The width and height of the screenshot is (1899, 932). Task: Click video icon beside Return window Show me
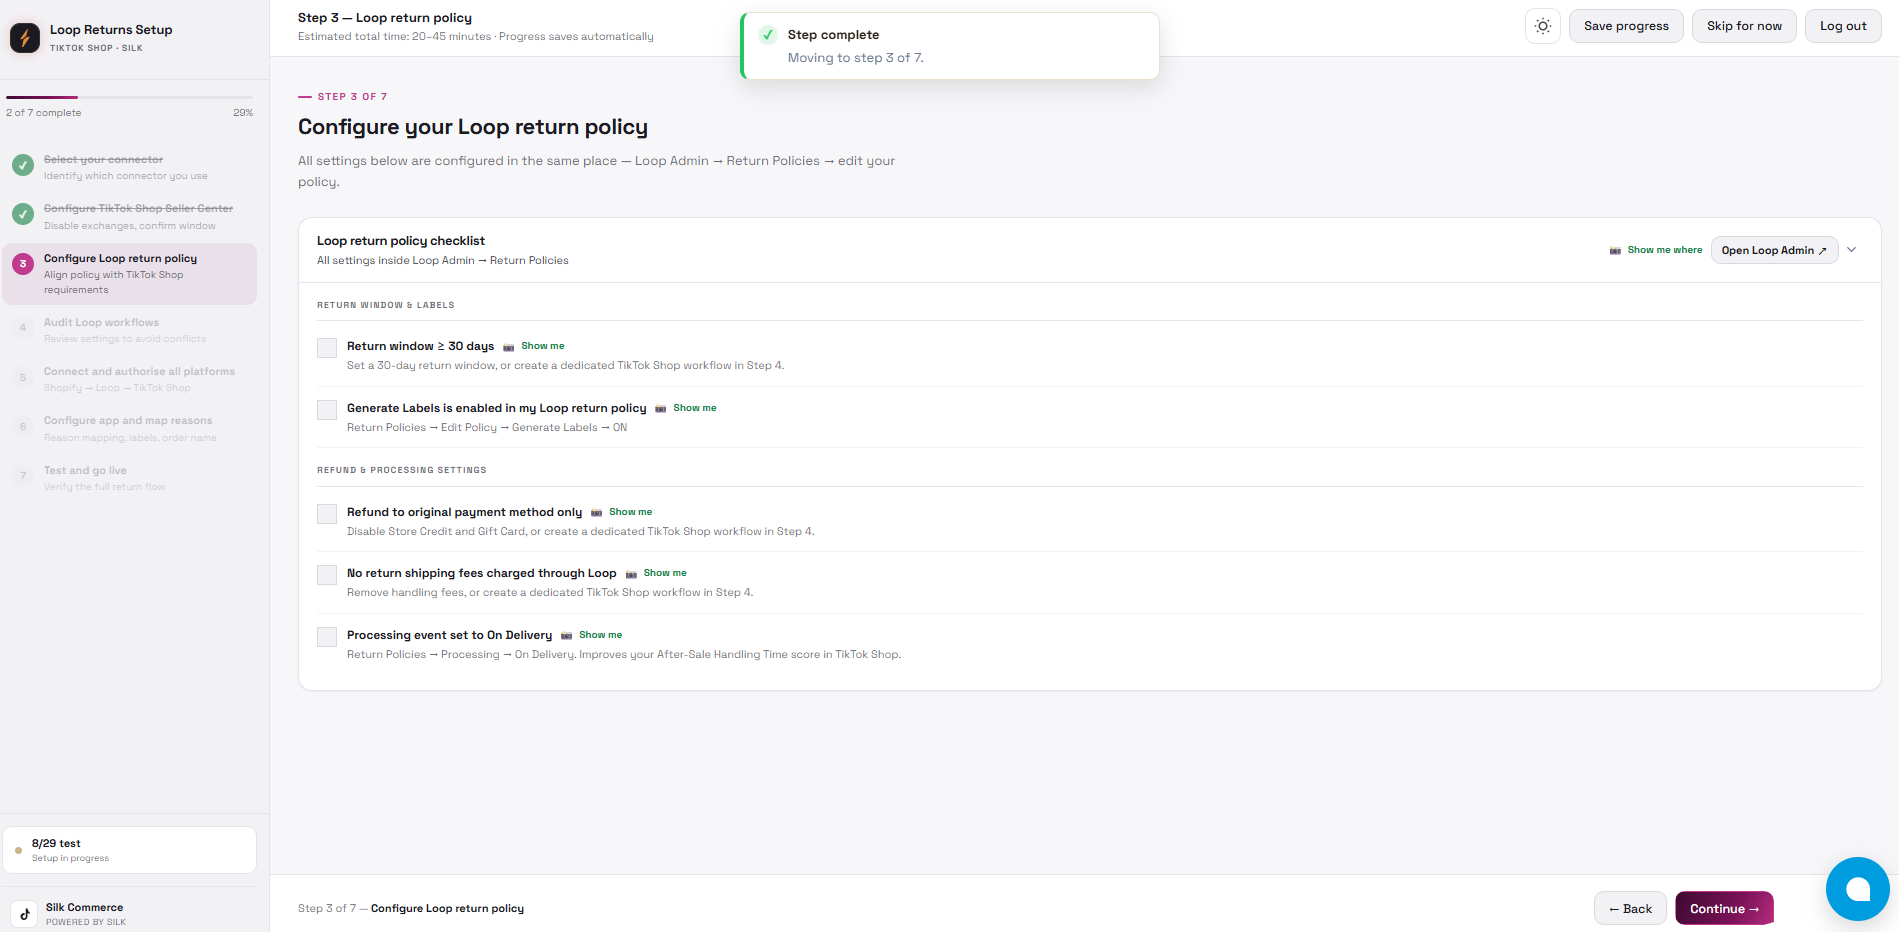coord(509,347)
